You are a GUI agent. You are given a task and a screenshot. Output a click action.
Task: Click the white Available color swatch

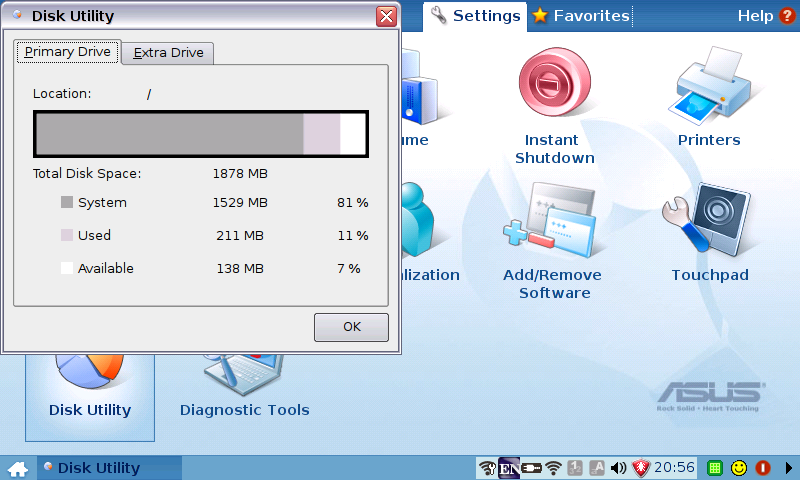67,268
